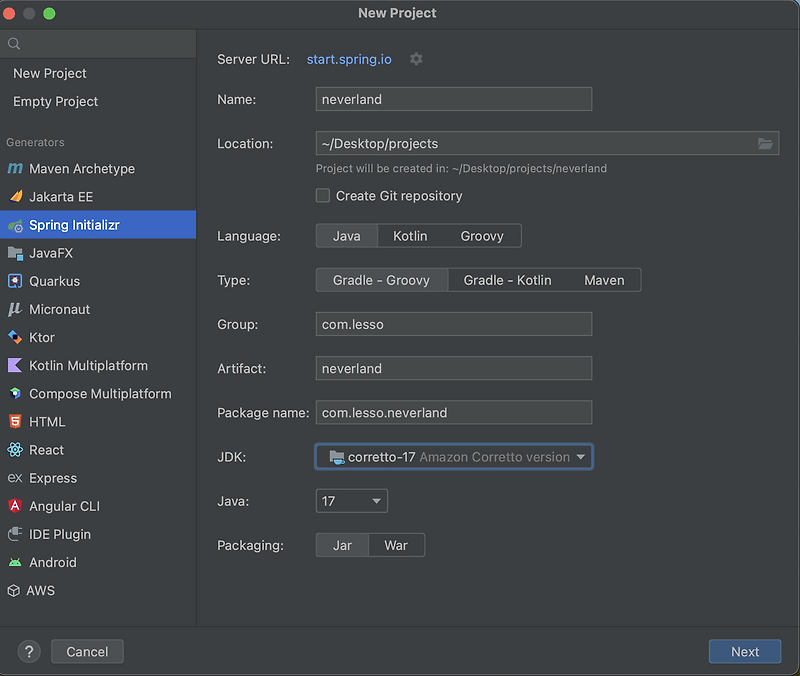This screenshot has width=800, height=676.
Task: Open the Ktor project generator
Action: point(48,337)
